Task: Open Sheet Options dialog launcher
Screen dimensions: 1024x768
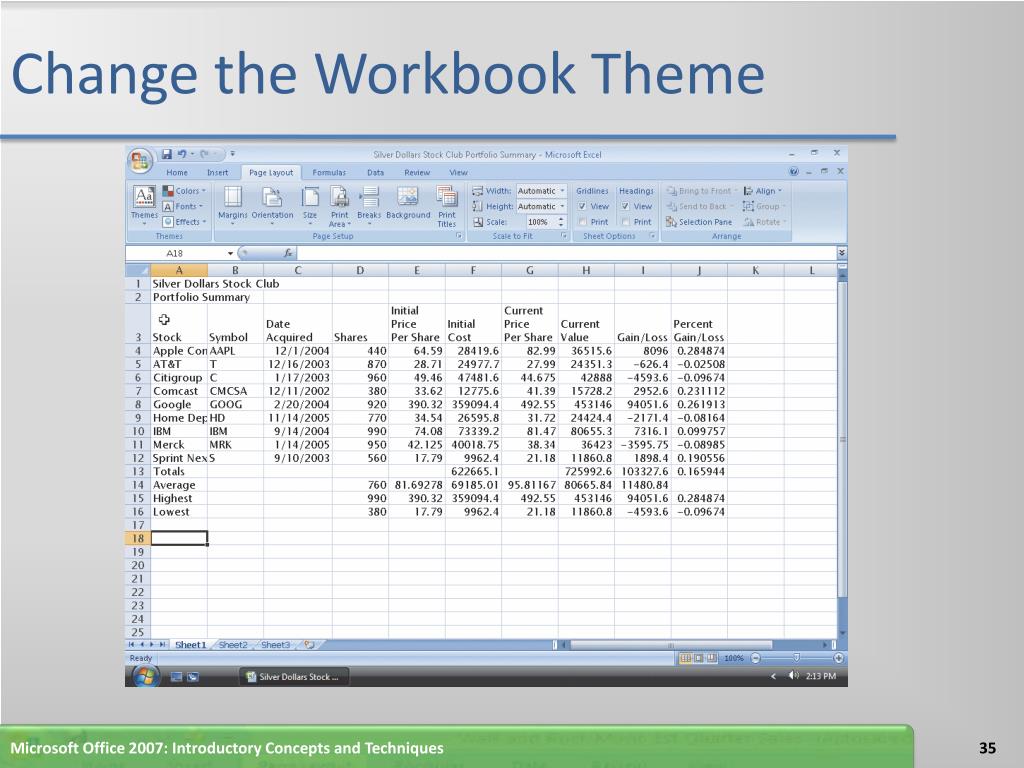Action: pyautogui.click(x=652, y=236)
